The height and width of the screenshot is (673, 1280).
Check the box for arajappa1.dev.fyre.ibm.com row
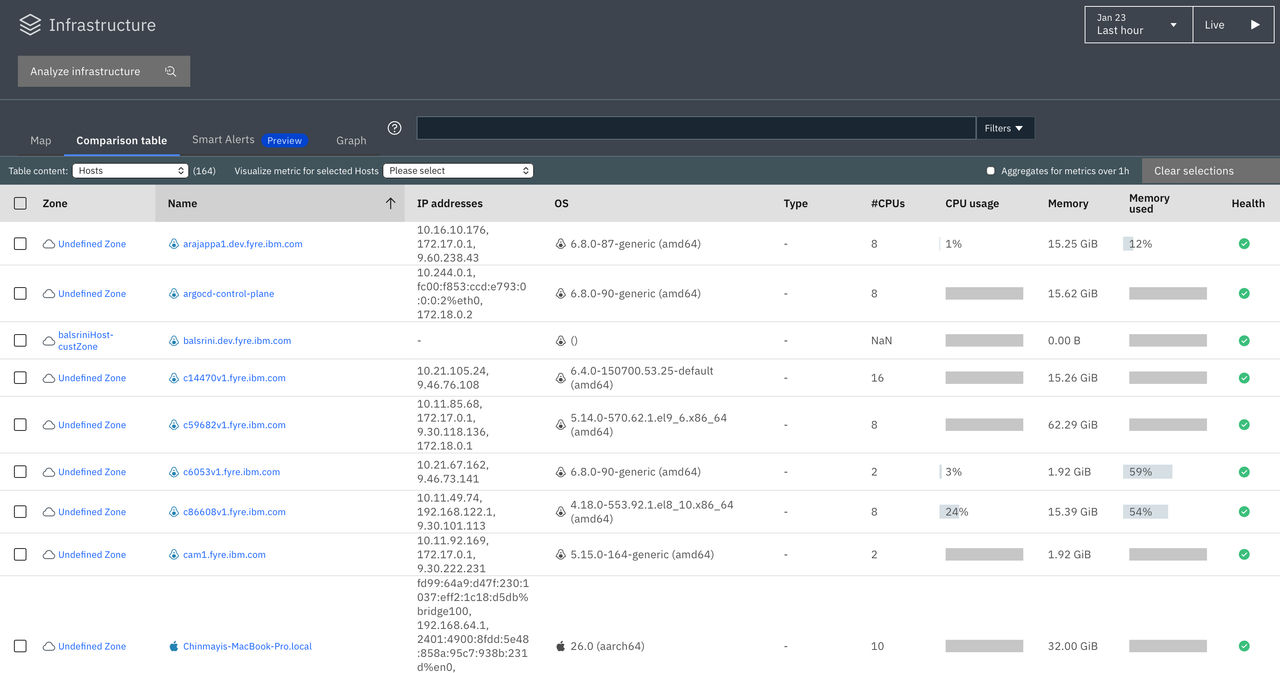(20, 244)
